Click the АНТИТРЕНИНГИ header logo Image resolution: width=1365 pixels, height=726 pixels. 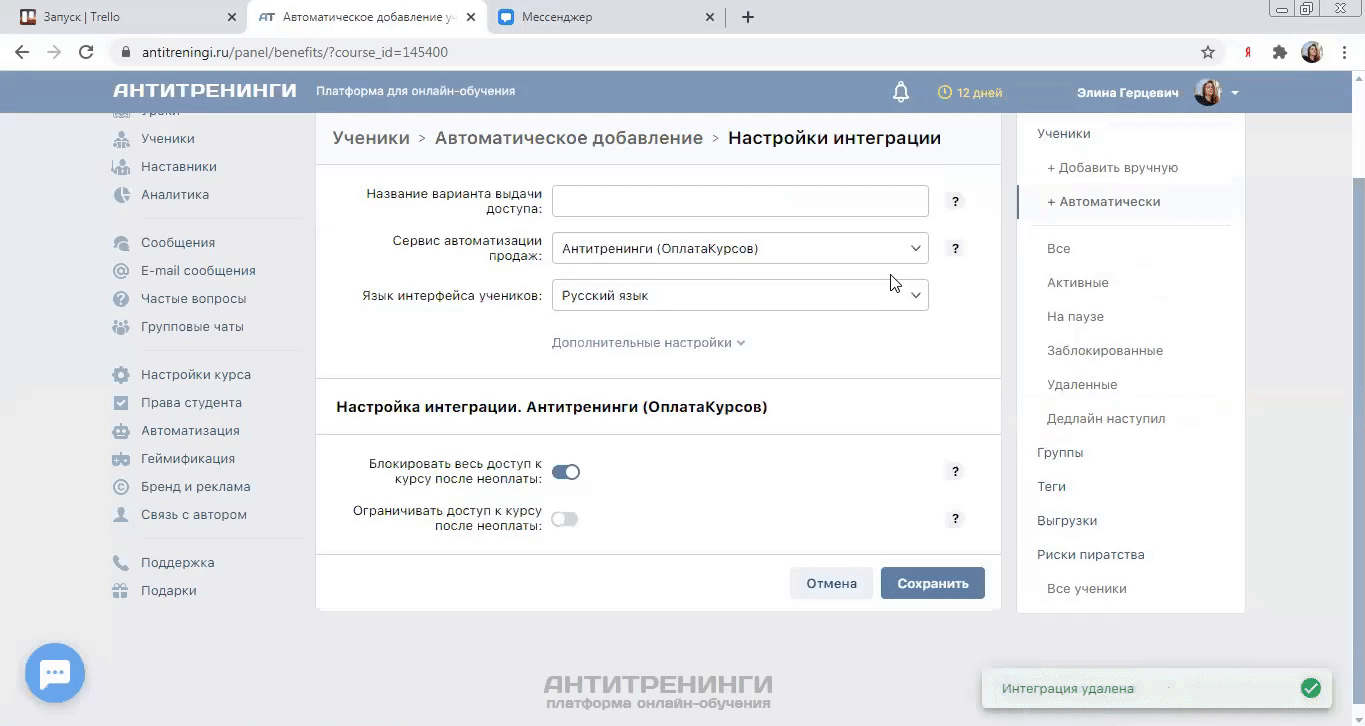pos(205,91)
